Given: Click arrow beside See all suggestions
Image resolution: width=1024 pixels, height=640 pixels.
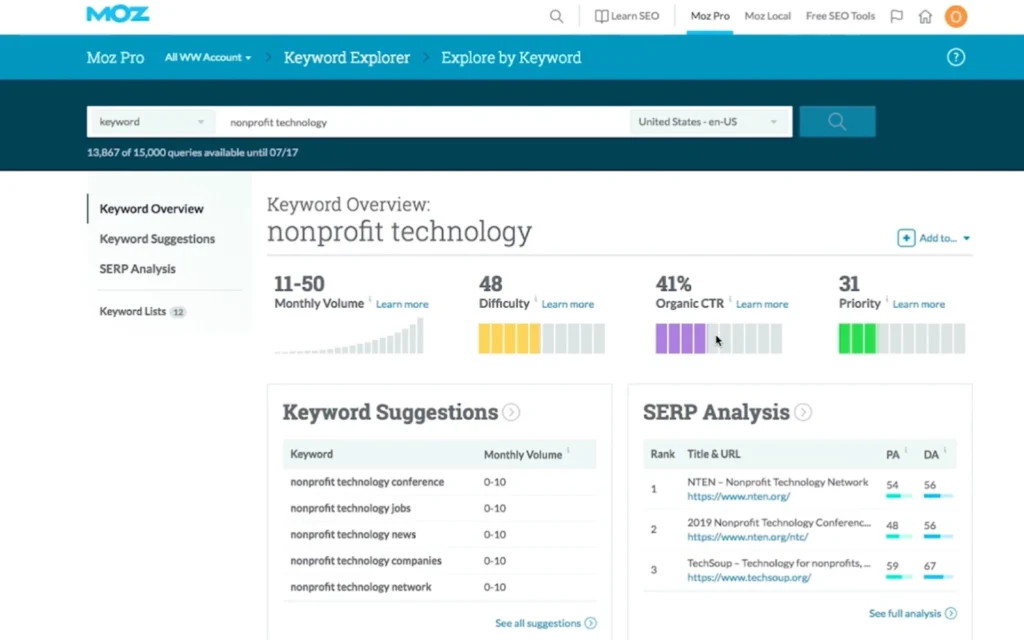Looking at the screenshot, I should pyautogui.click(x=590, y=623).
